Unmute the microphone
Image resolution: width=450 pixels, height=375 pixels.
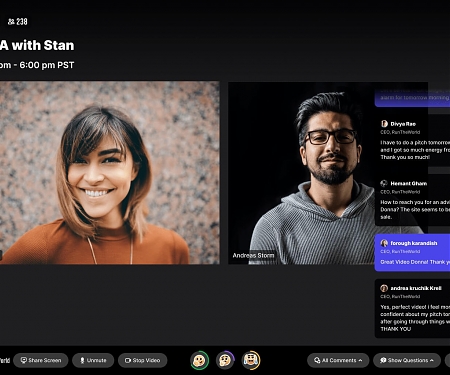93,360
